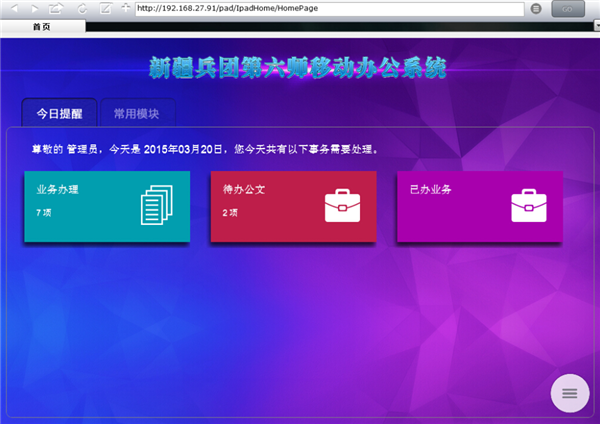Click the briefcase icon on 已办业务 tile
The height and width of the screenshot is (424, 600).
click(529, 205)
